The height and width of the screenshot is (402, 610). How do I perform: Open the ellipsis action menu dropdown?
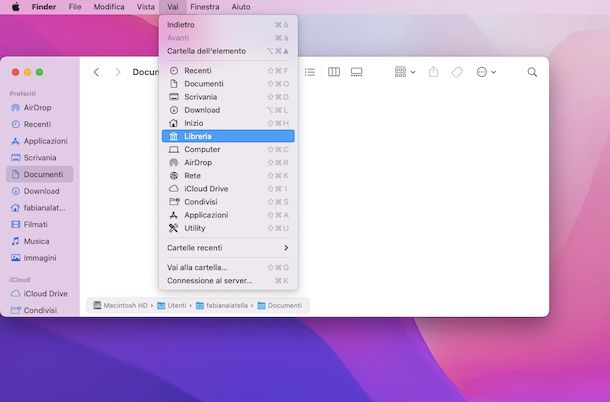(486, 72)
